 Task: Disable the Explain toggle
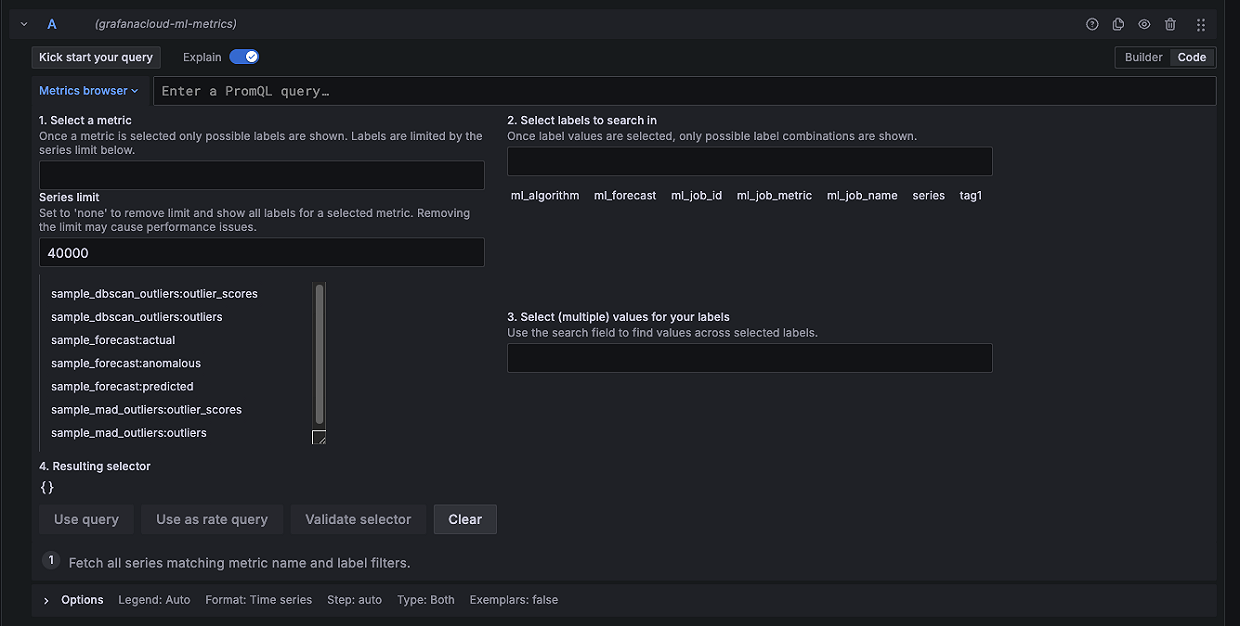[244, 57]
